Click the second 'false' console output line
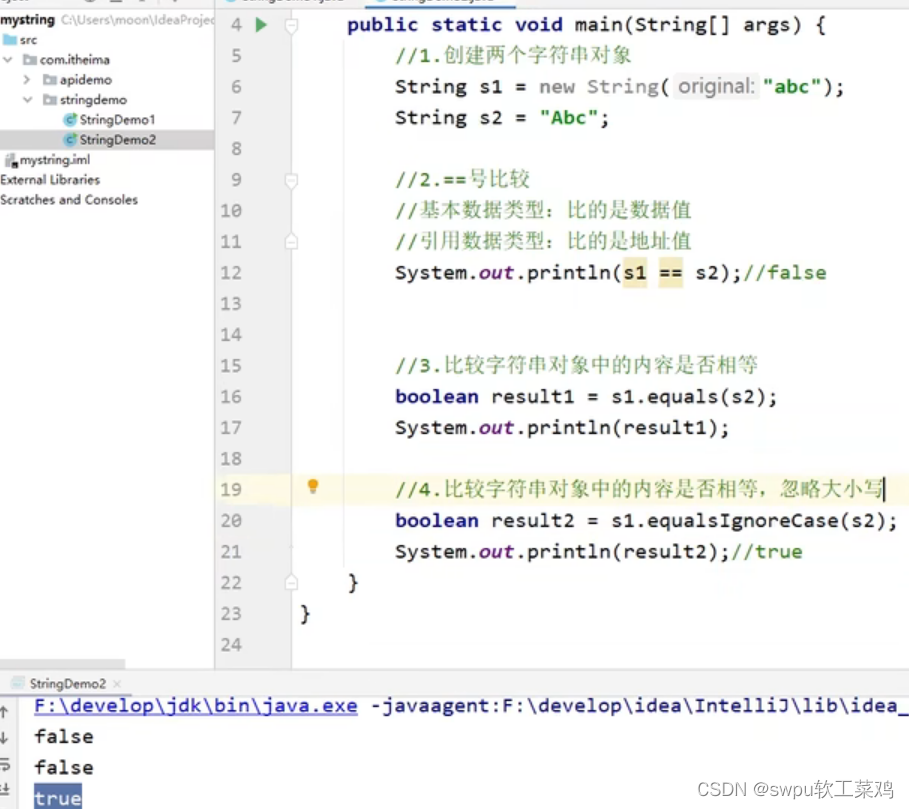909x809 pixels. coord(64,768)
